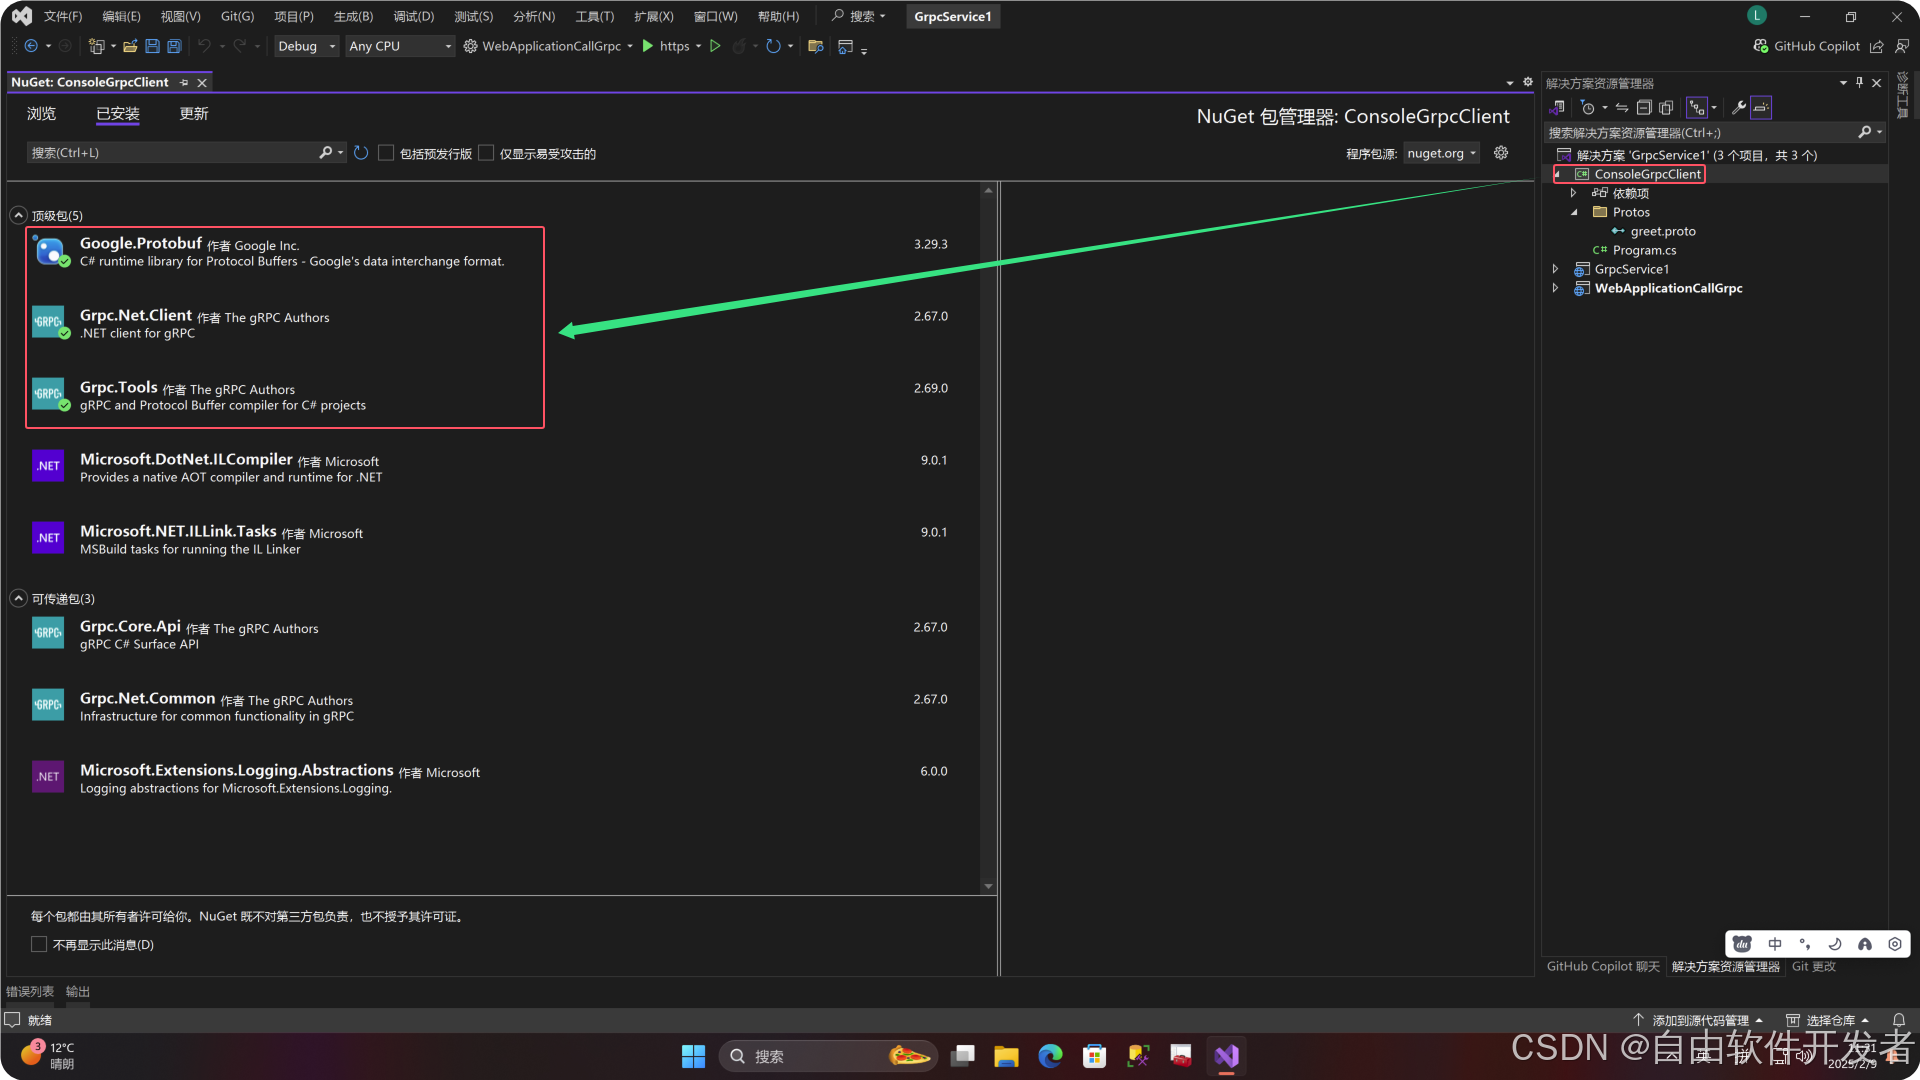Click the file explorer browse icon in toolbar
Screen dimensions: 1920x1080
tap(816, 46)
